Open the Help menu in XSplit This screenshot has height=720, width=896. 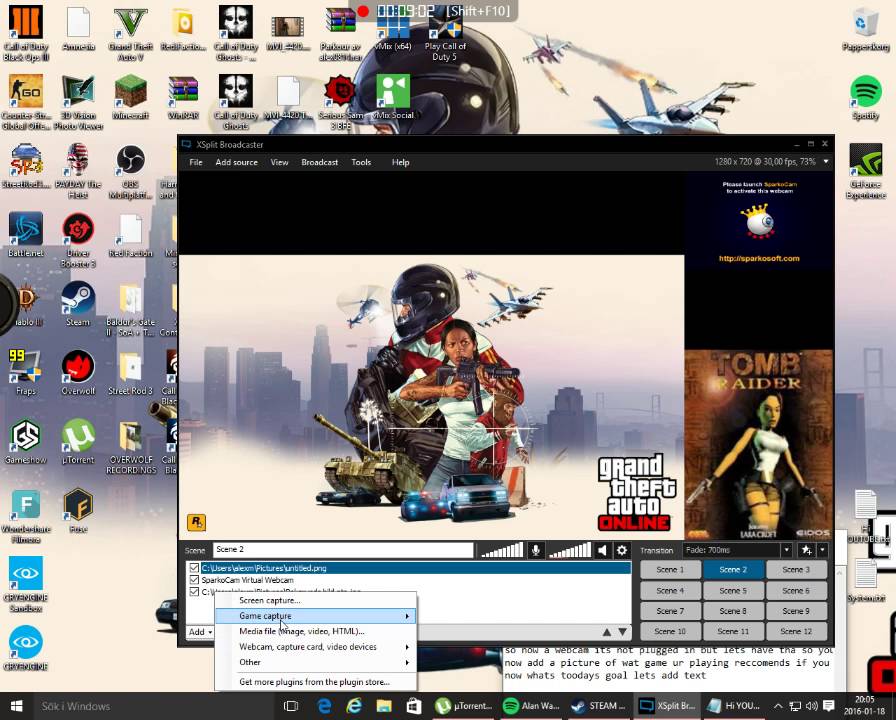click(x=401, y=162)
